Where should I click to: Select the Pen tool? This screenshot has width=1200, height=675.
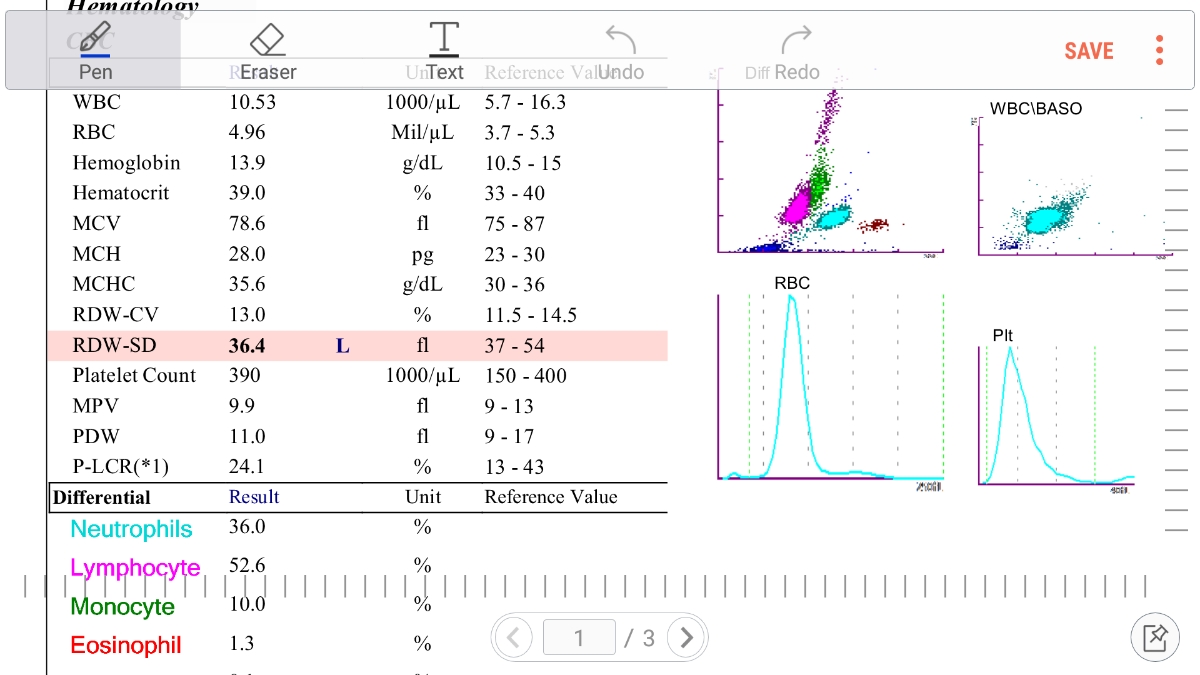click(95, 50)
